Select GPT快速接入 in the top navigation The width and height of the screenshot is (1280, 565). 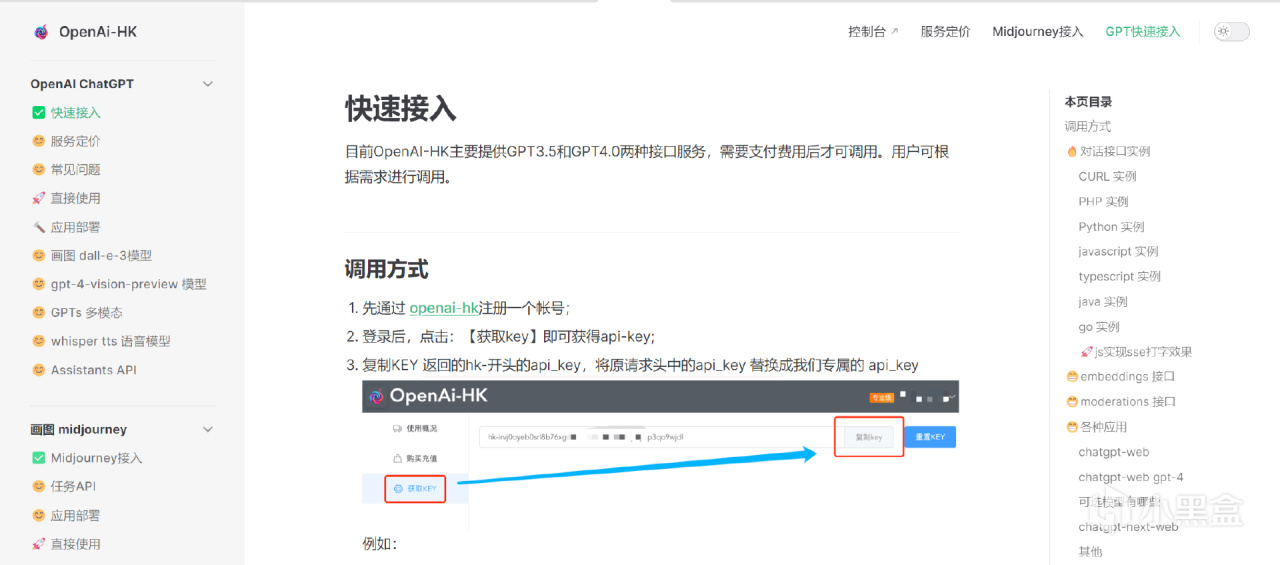pyautogui.click(x=1143, y=32)
